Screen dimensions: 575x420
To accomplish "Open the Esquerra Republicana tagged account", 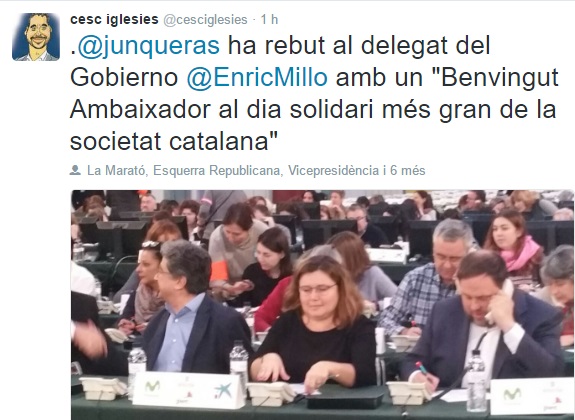I will click(x=217, y=171).
